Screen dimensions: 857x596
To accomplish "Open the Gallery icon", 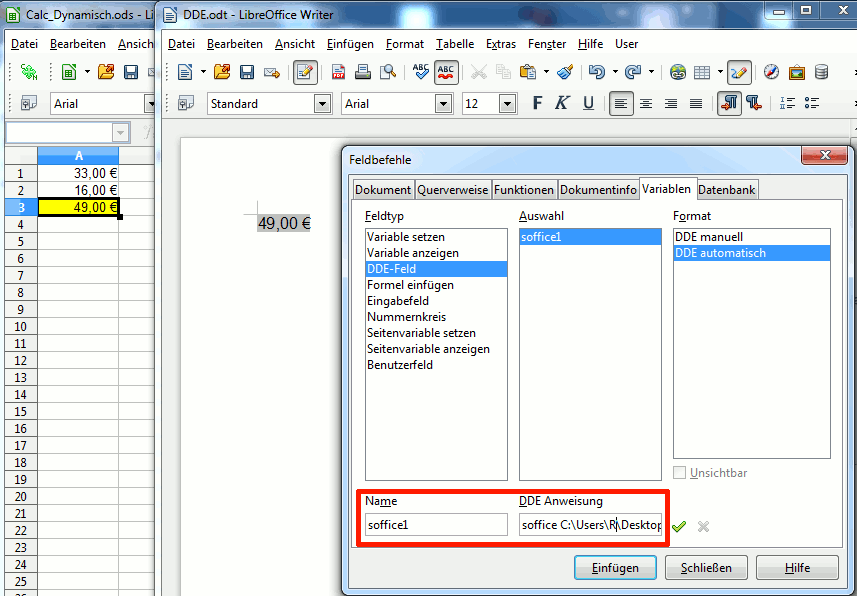I will pos(796,72).
